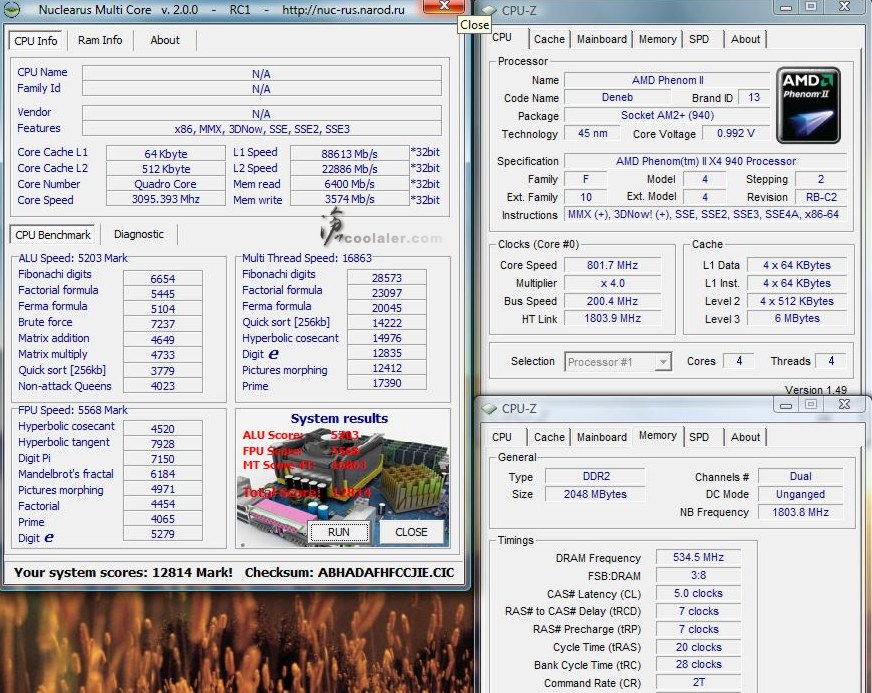
Task: Click the Mandelbrot's fractal score 6184
Action: 162,474
